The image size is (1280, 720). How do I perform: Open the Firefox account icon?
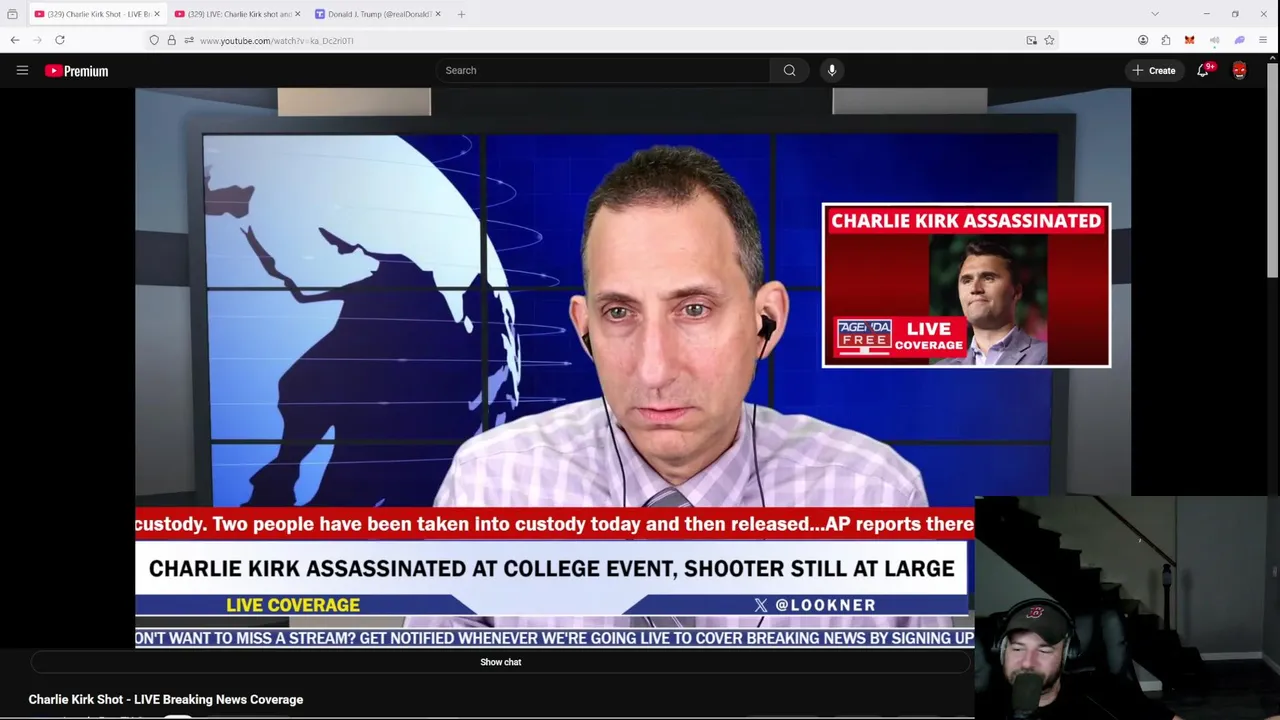(x=1143, y=40)
